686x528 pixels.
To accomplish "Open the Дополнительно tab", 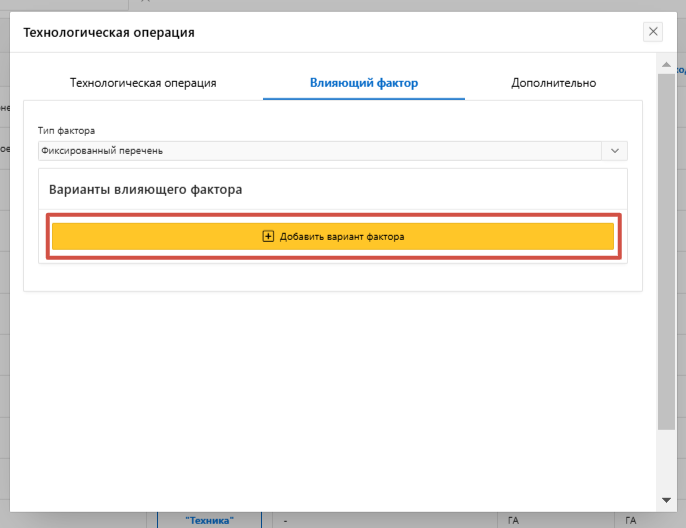I will (x=553, y=83).
